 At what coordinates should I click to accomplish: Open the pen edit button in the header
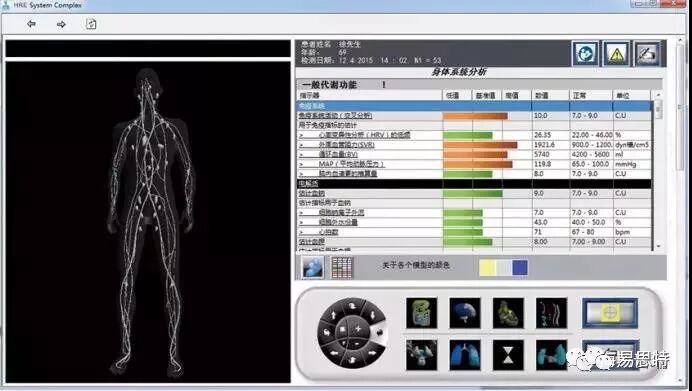coord(647,54)
